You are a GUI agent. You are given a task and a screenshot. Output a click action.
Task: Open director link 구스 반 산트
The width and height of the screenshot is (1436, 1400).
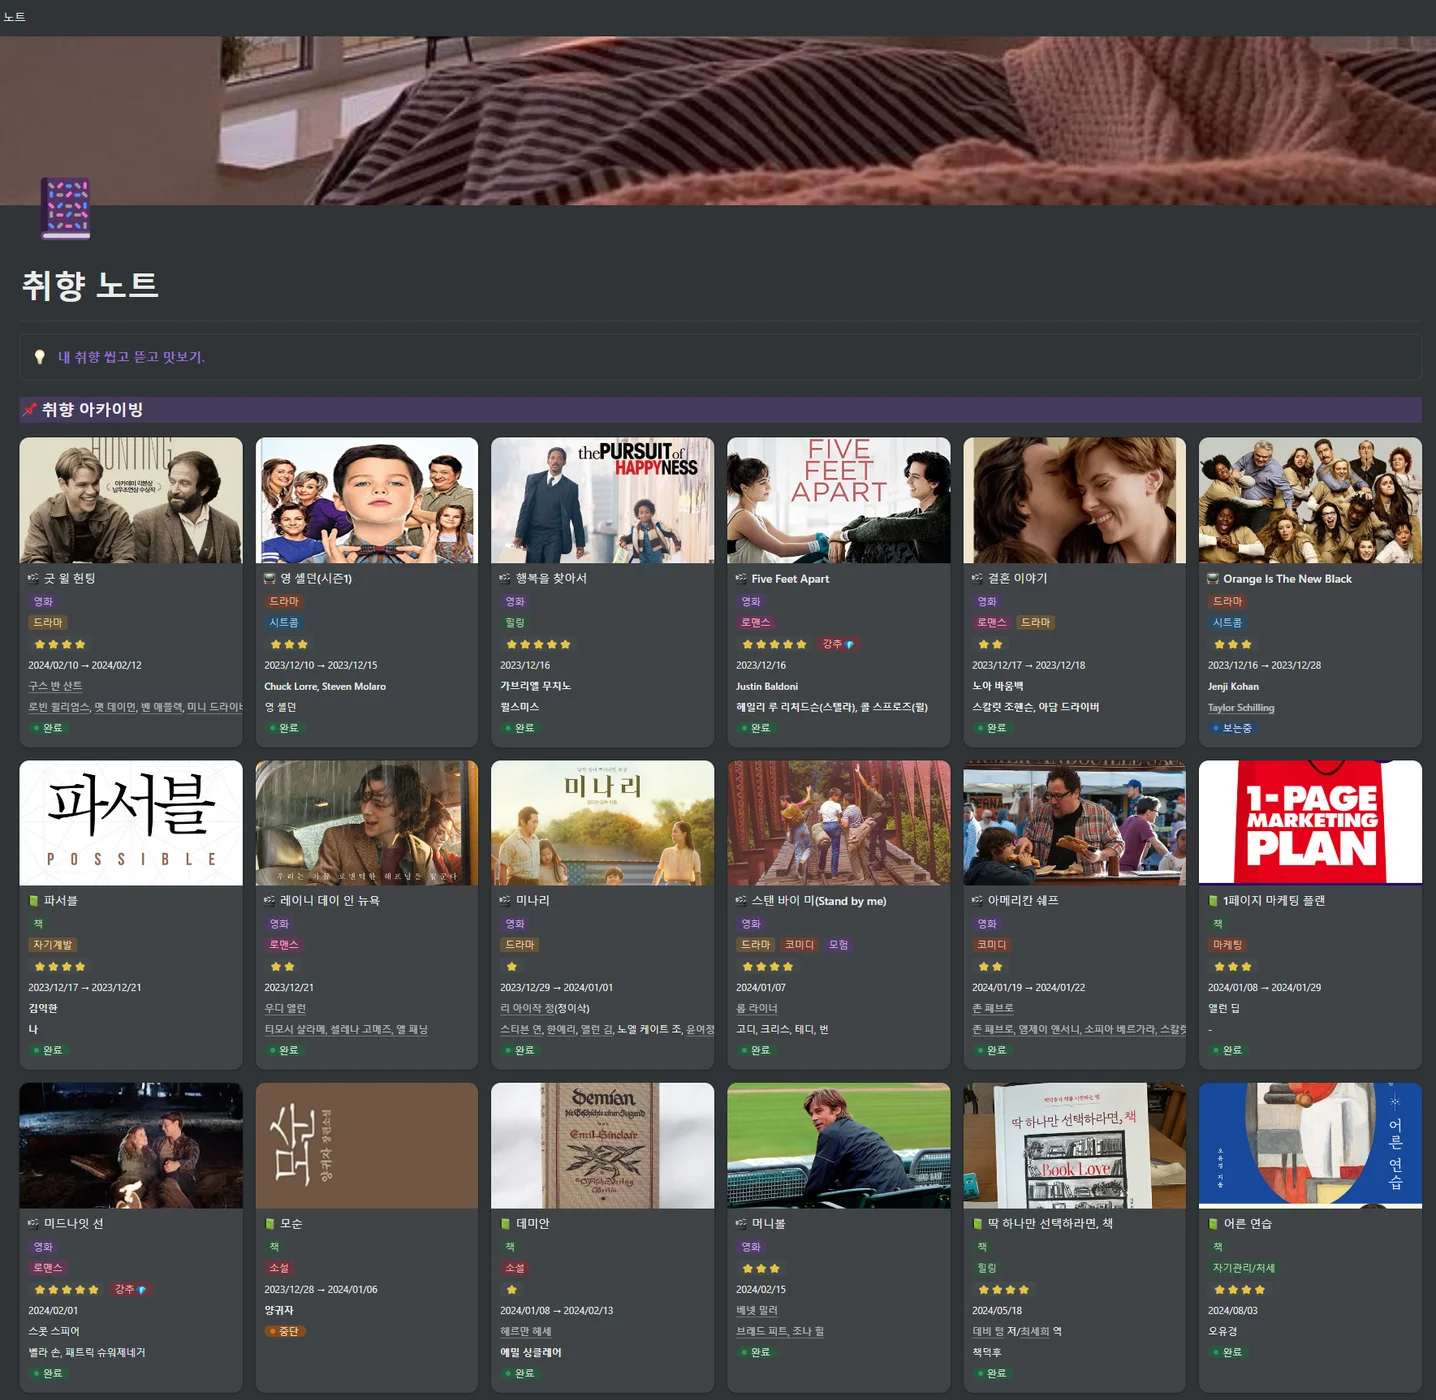[55, 686]
